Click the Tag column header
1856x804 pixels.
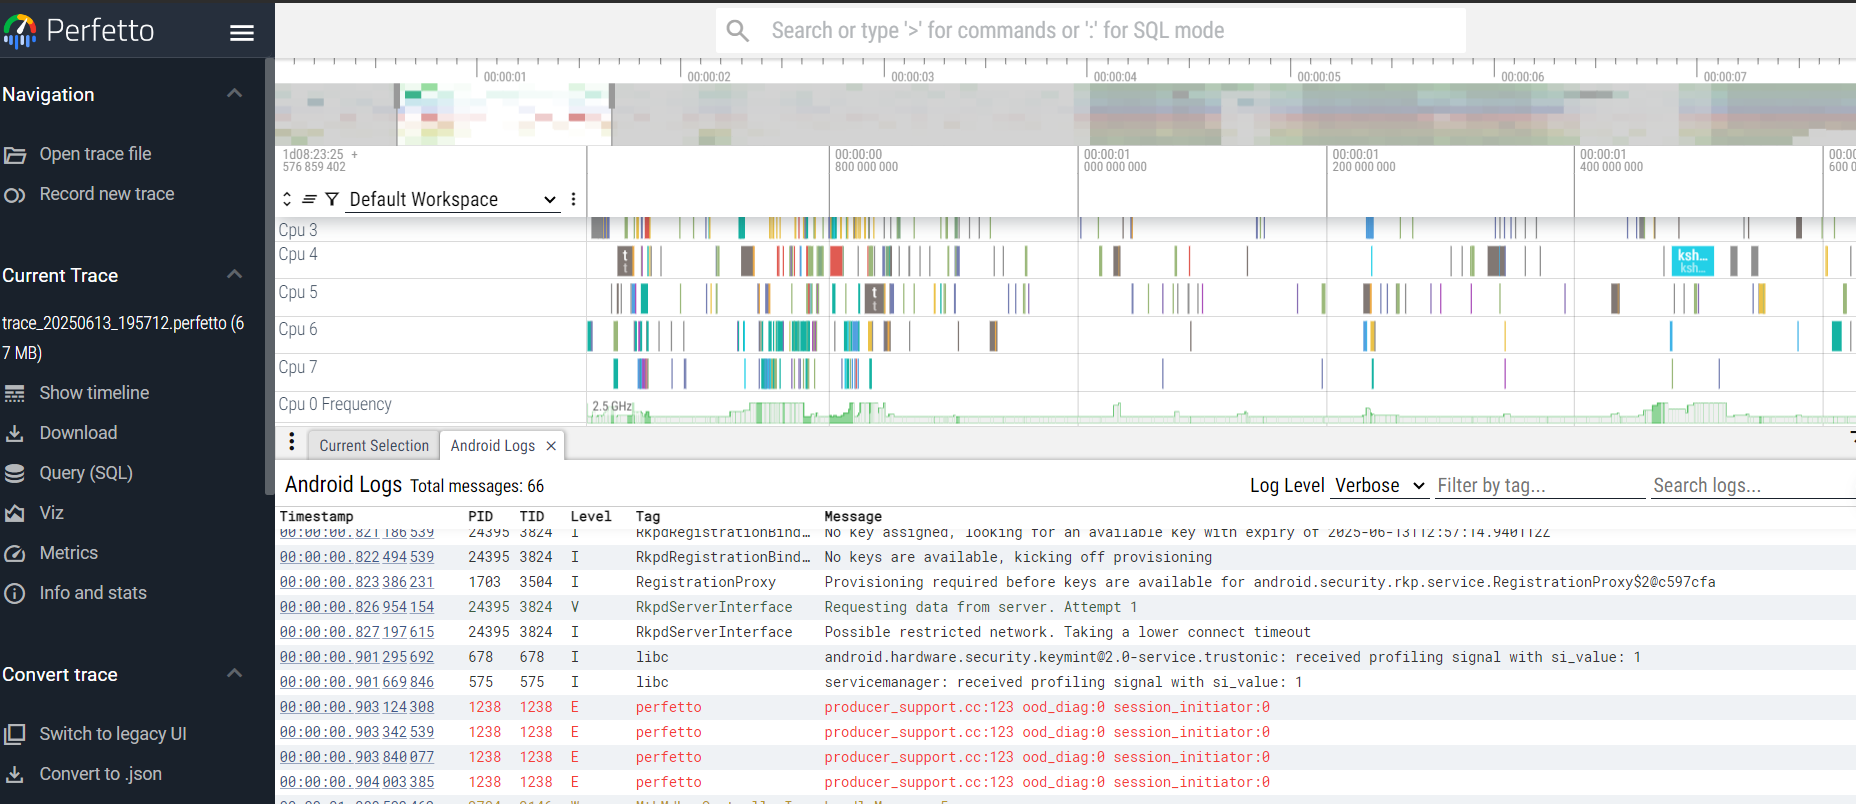pos(648,516)
